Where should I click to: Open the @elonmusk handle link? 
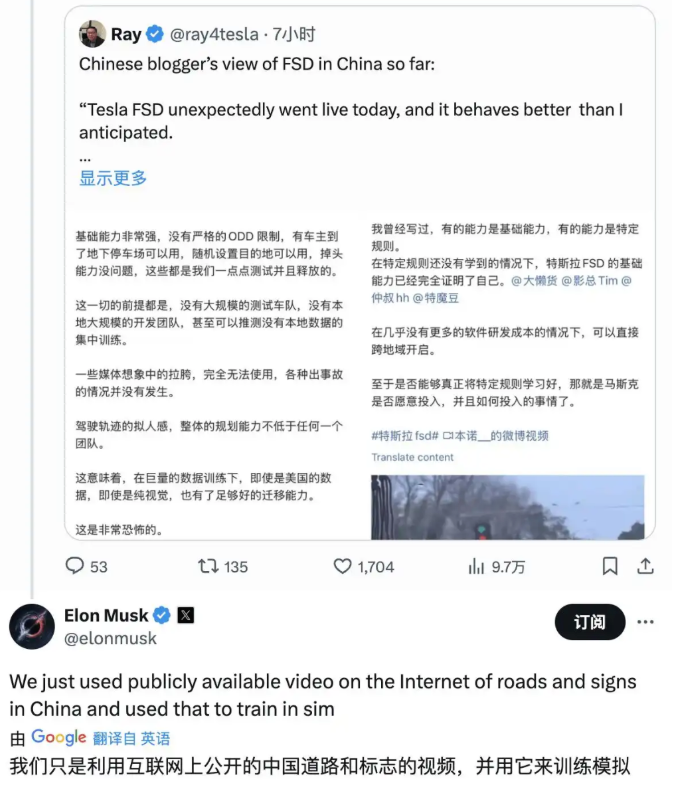pyautogui.click(x=110, y=638)
